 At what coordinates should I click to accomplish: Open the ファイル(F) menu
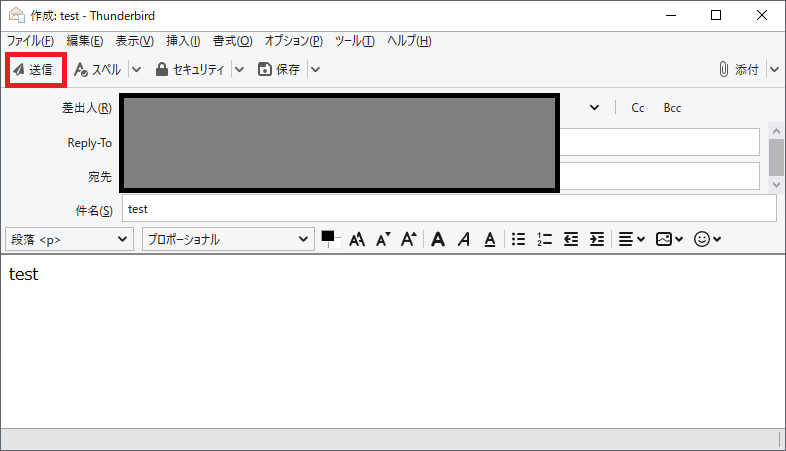point(30,41)
